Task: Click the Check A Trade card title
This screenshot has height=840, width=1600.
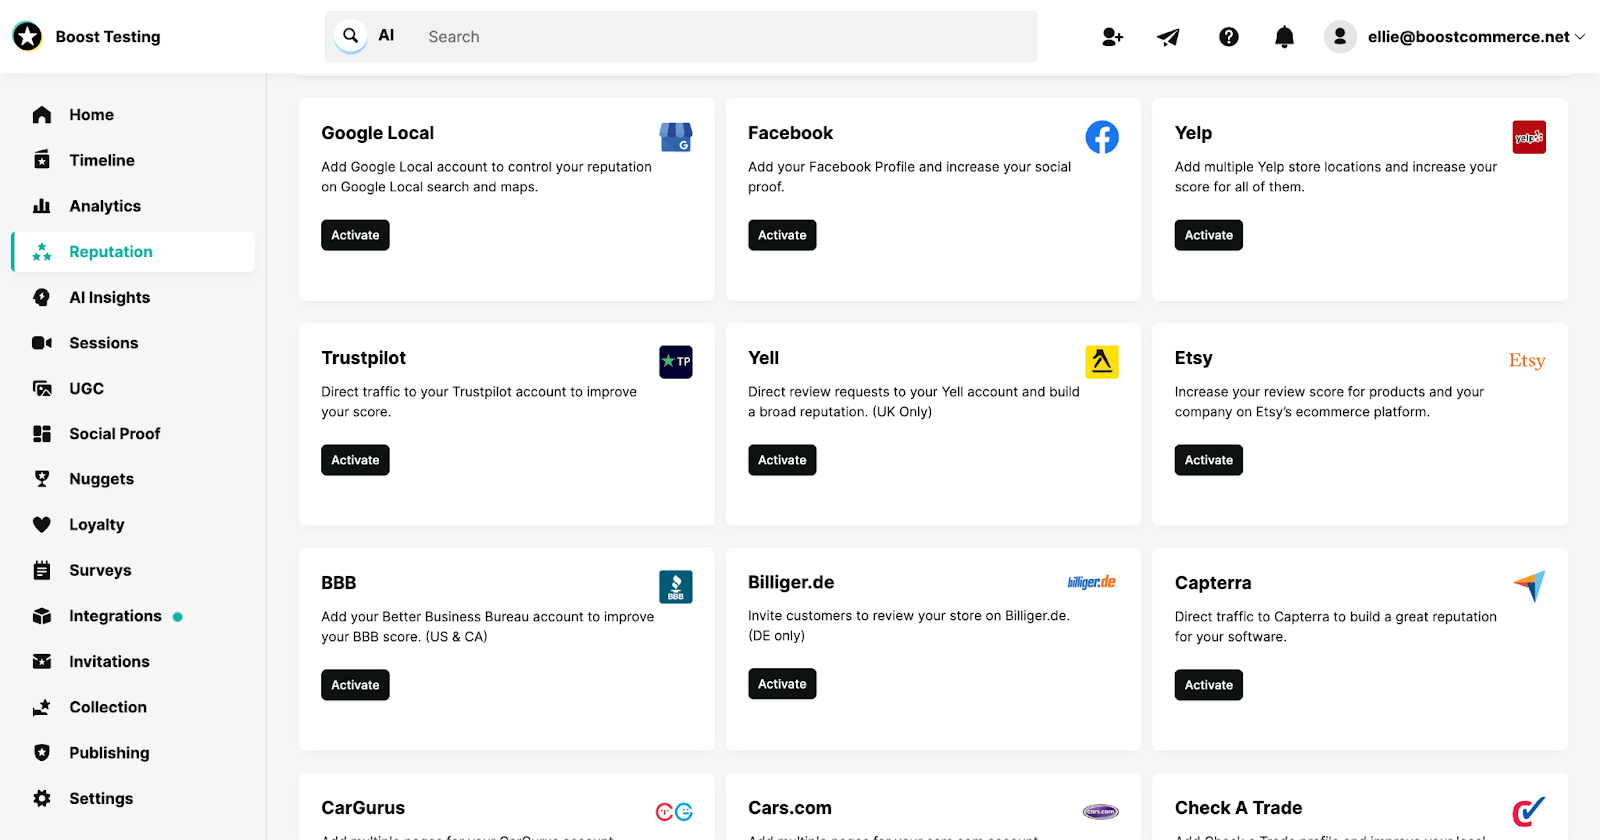Action: (x=1238, y=808)
